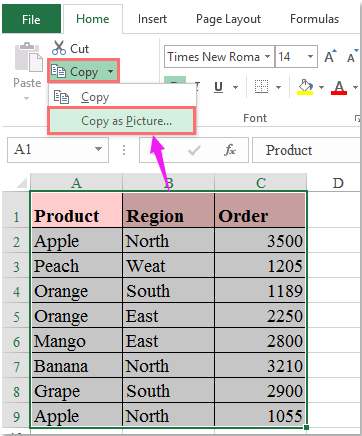Select column A header
362x436 pixels.
point(76,183)
